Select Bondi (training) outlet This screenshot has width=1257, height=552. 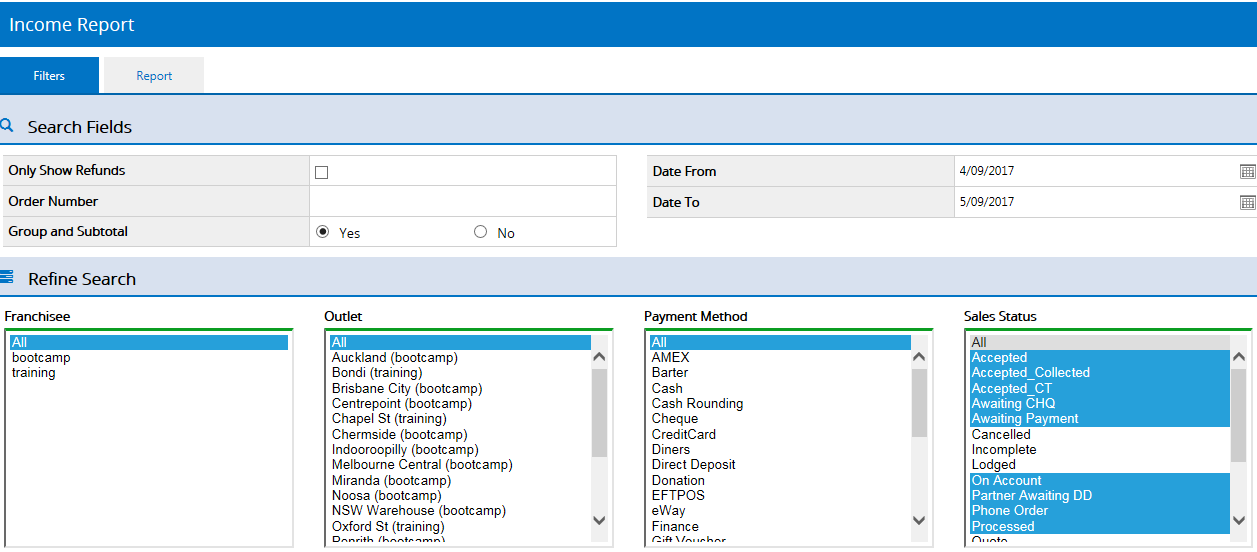coord(460,372)
